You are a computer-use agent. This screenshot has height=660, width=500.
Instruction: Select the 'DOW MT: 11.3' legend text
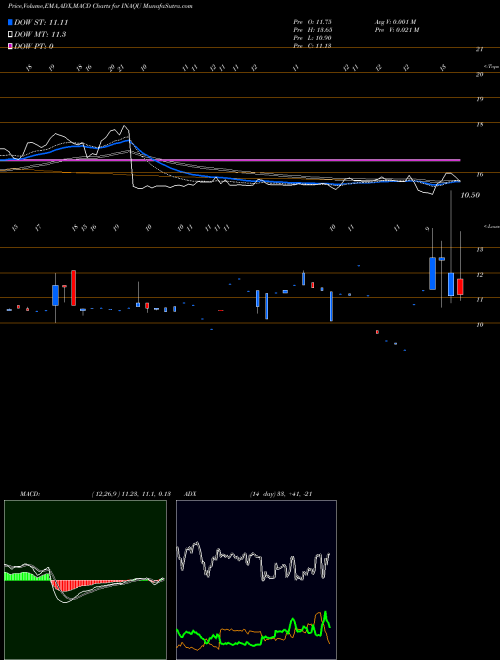[40, 35]
